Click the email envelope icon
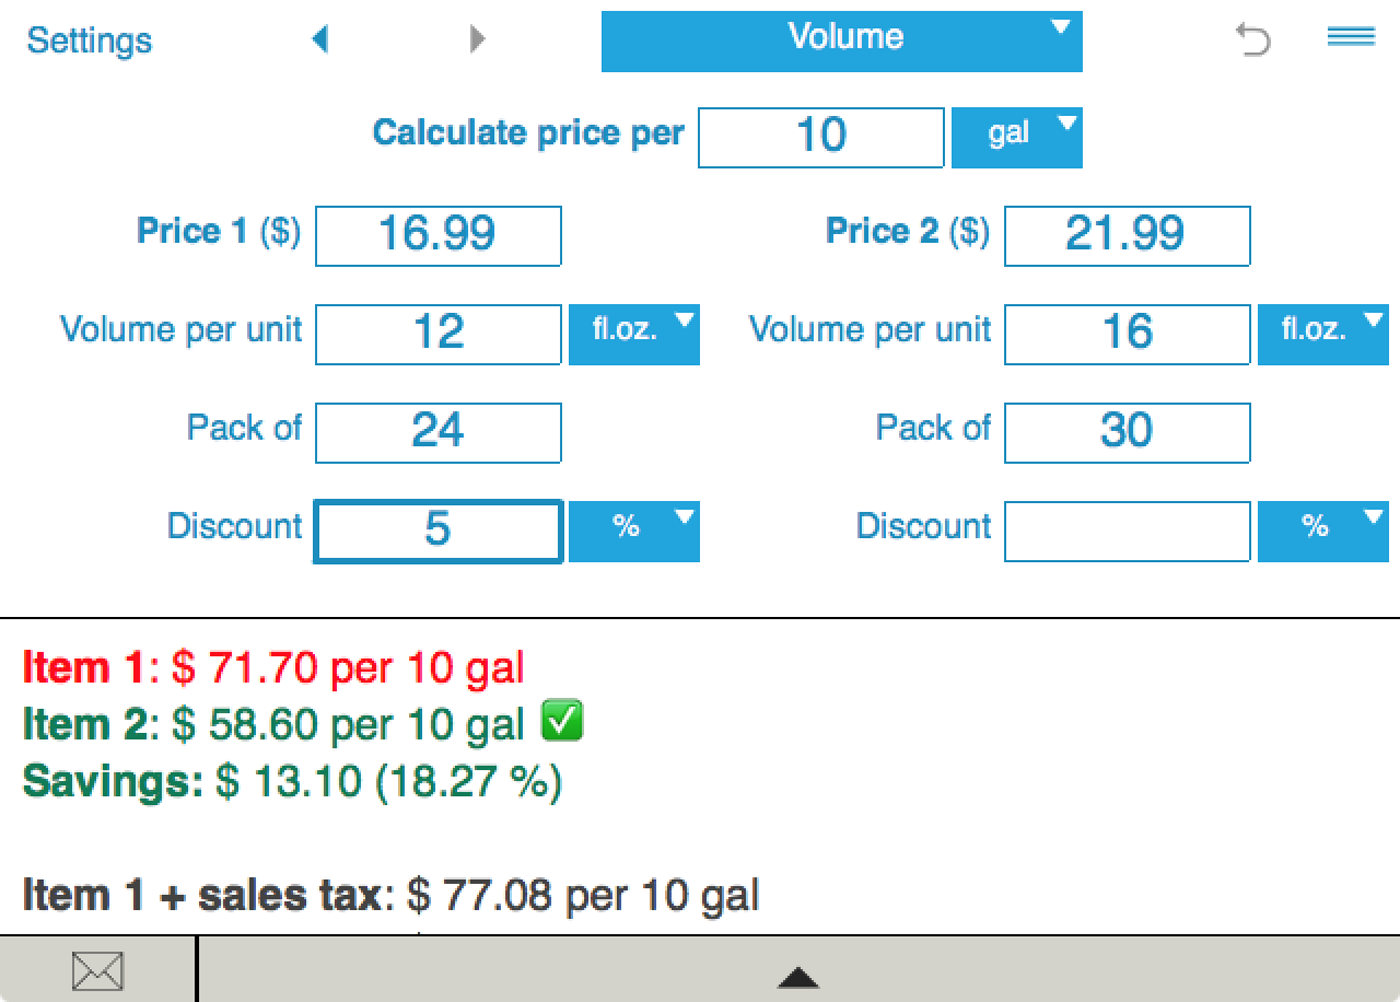1400x1002 pixels. (97, 971)
